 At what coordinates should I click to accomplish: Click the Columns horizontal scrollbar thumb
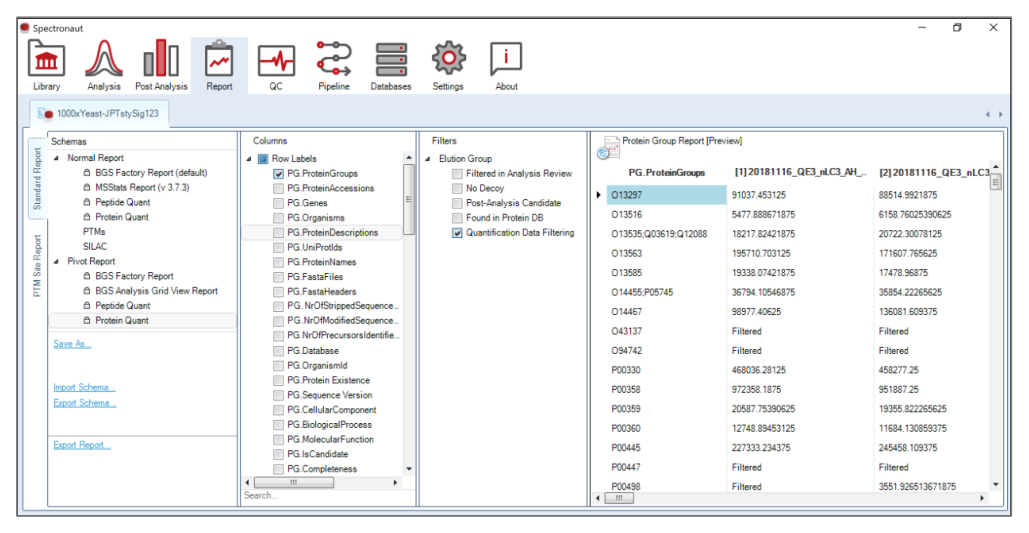[293, 482]
